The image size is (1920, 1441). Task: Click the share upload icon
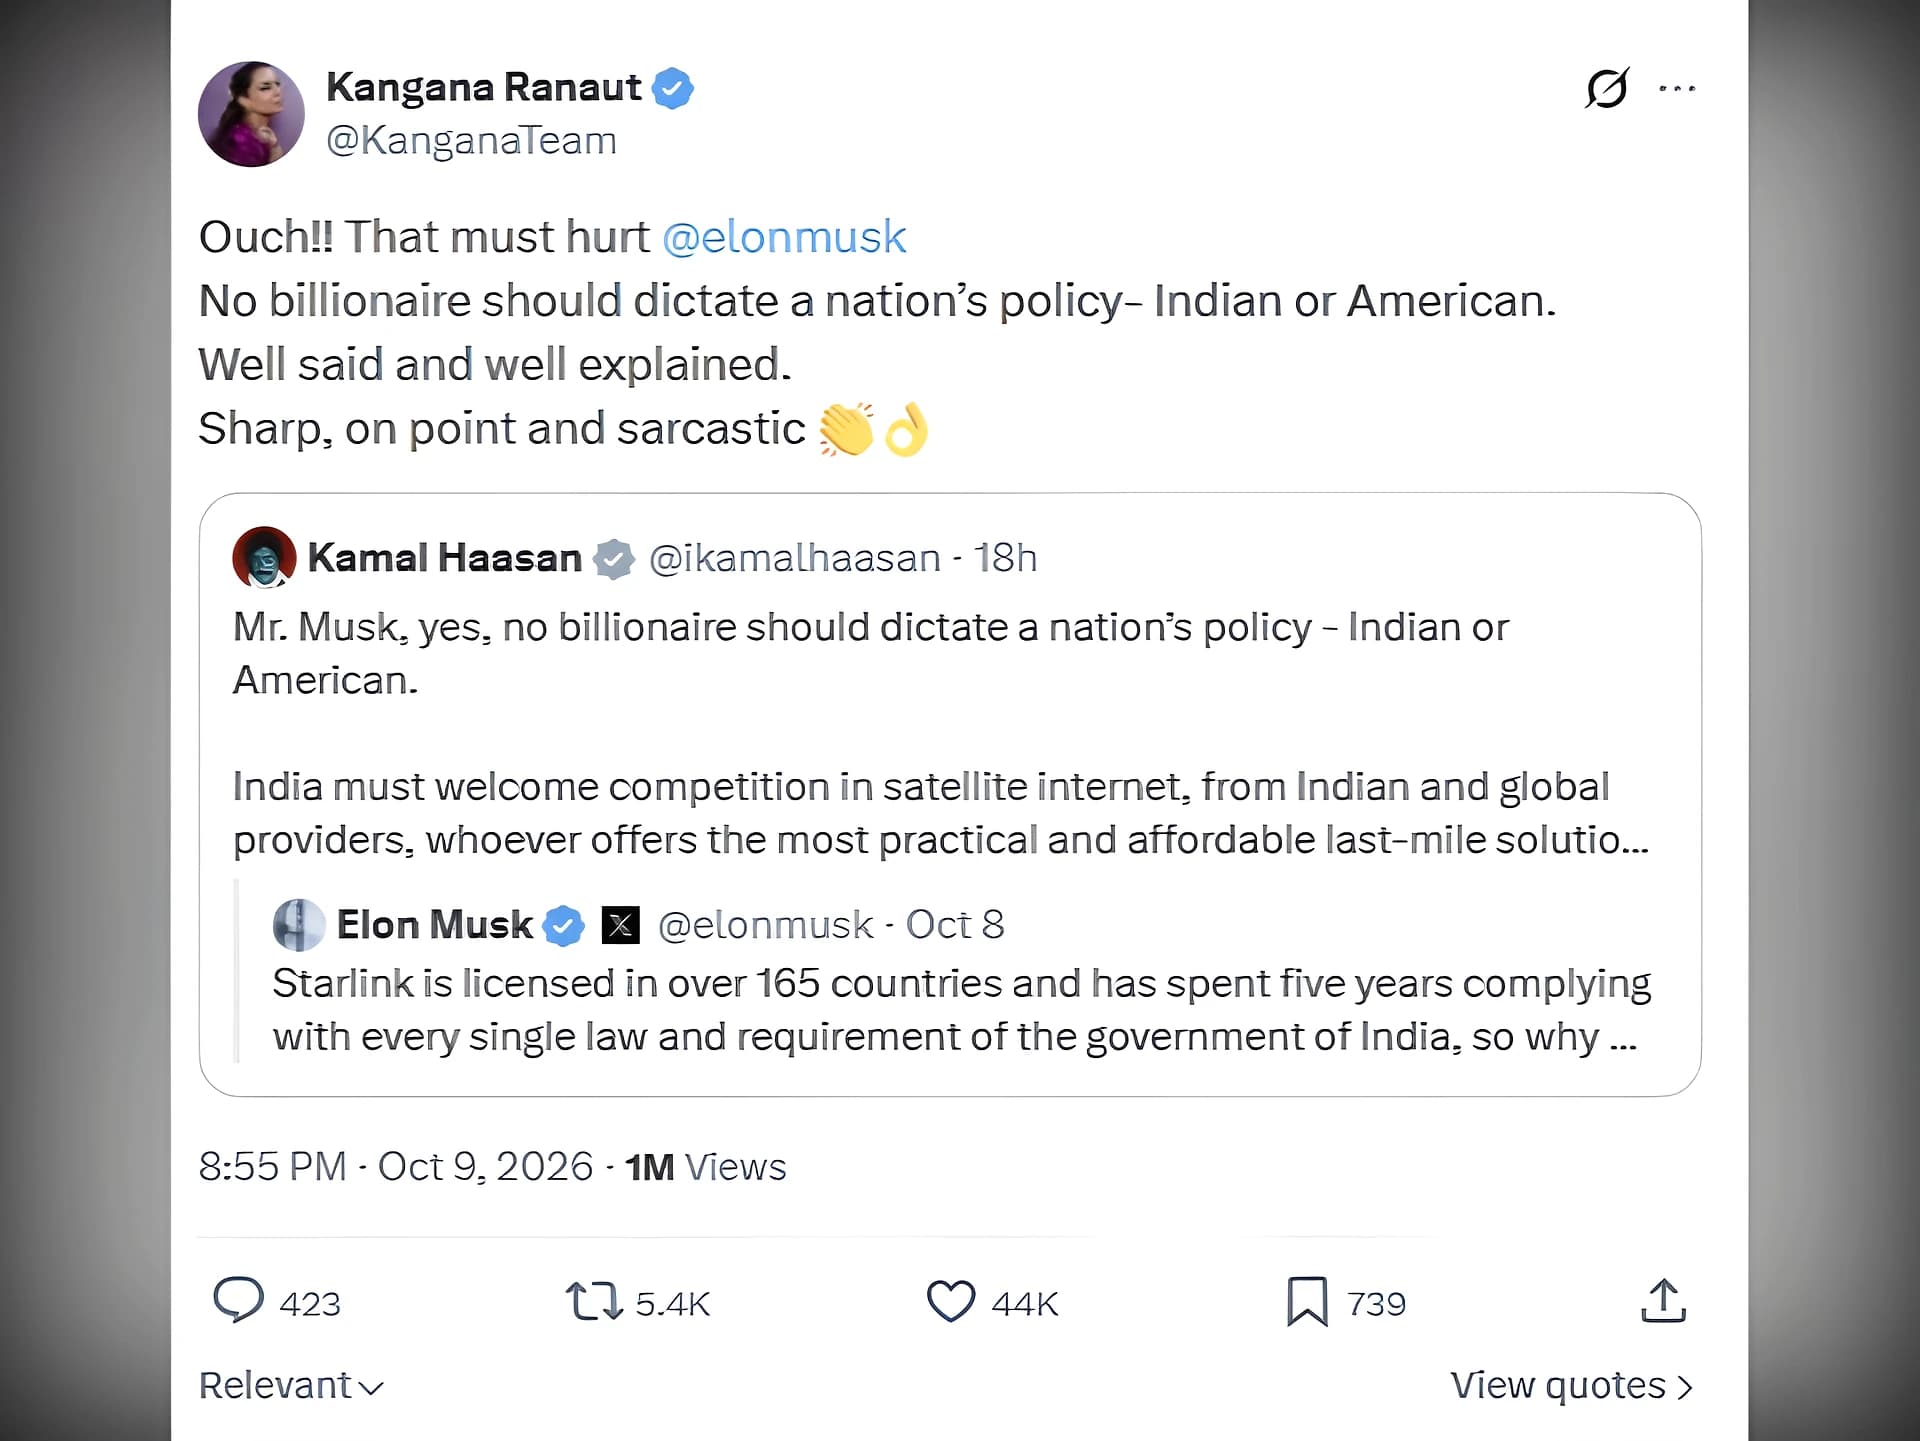[x=1663, y=1301]
